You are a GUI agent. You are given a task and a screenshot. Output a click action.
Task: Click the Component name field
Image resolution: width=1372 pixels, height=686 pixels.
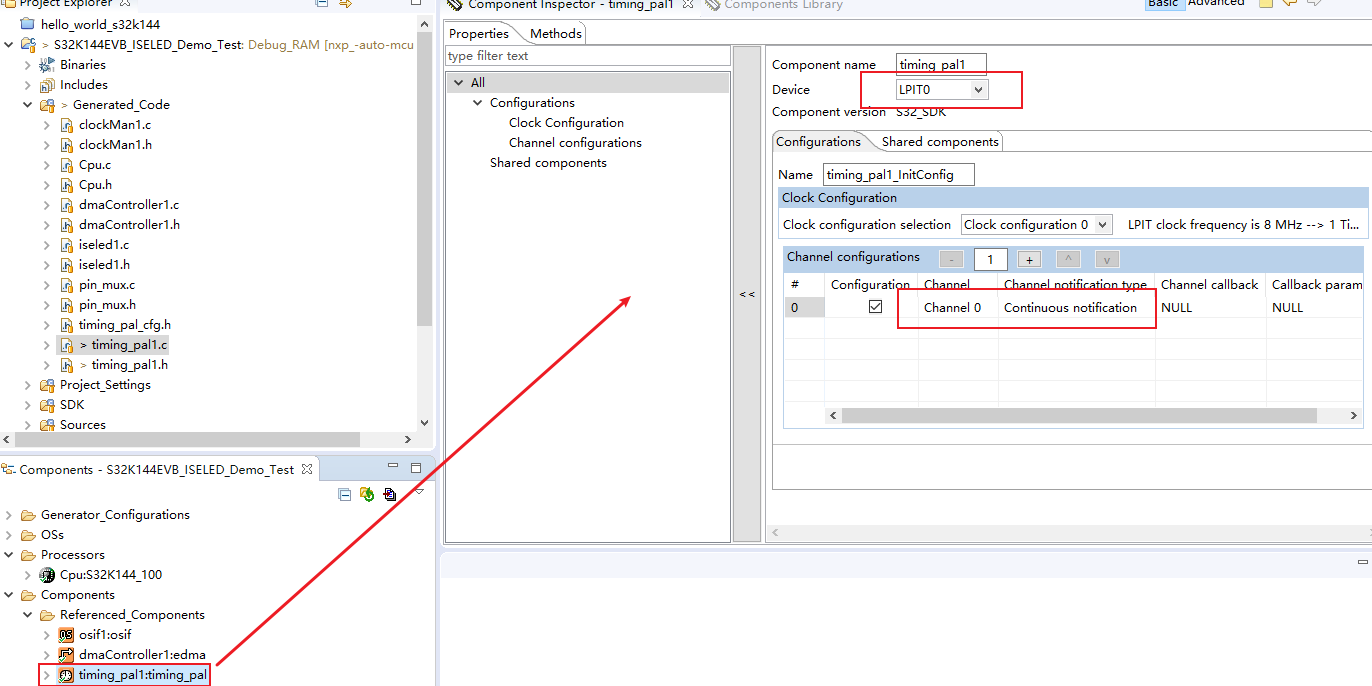tap(942, 65)
